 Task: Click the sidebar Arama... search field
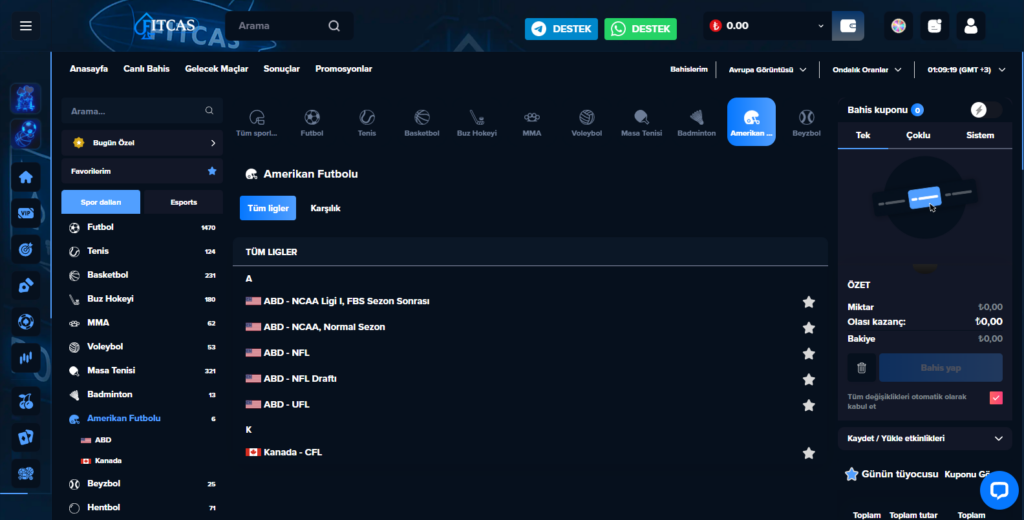pos(142,111)
